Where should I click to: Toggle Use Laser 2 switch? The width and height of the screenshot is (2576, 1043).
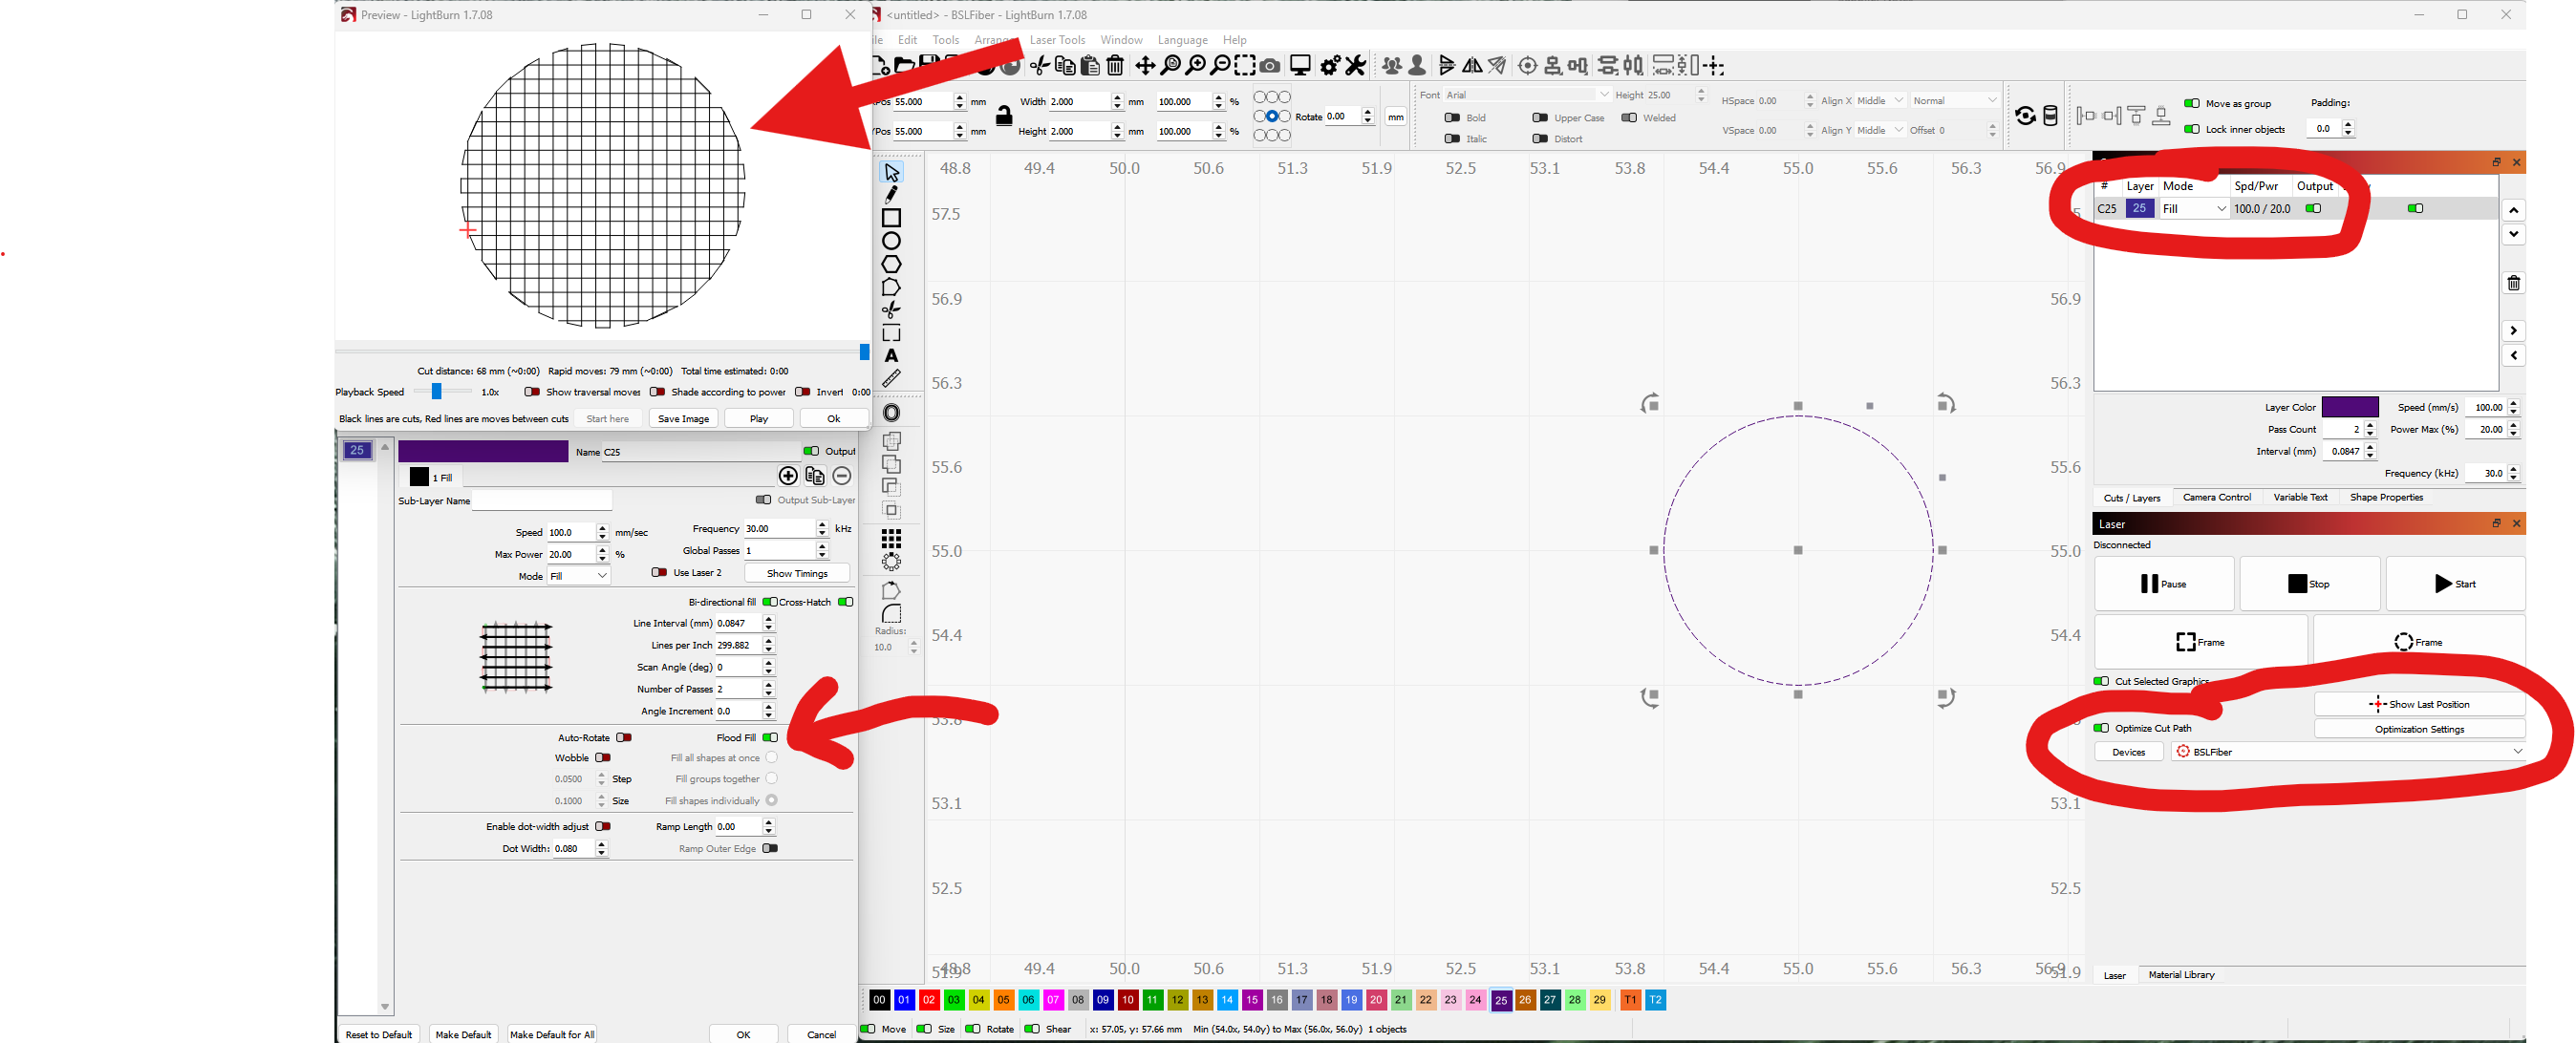point(659,573)
